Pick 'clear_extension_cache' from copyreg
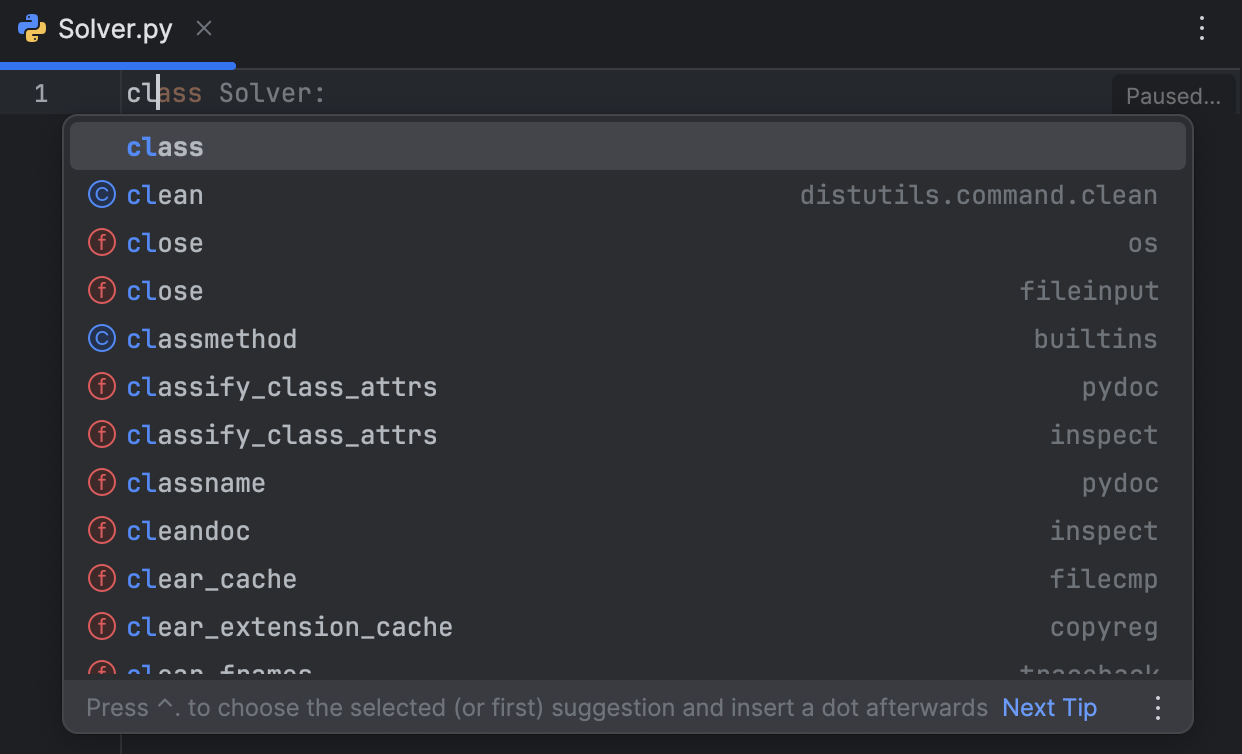The width and height of the screenshot is (1242, 754). tap(289, 626)
